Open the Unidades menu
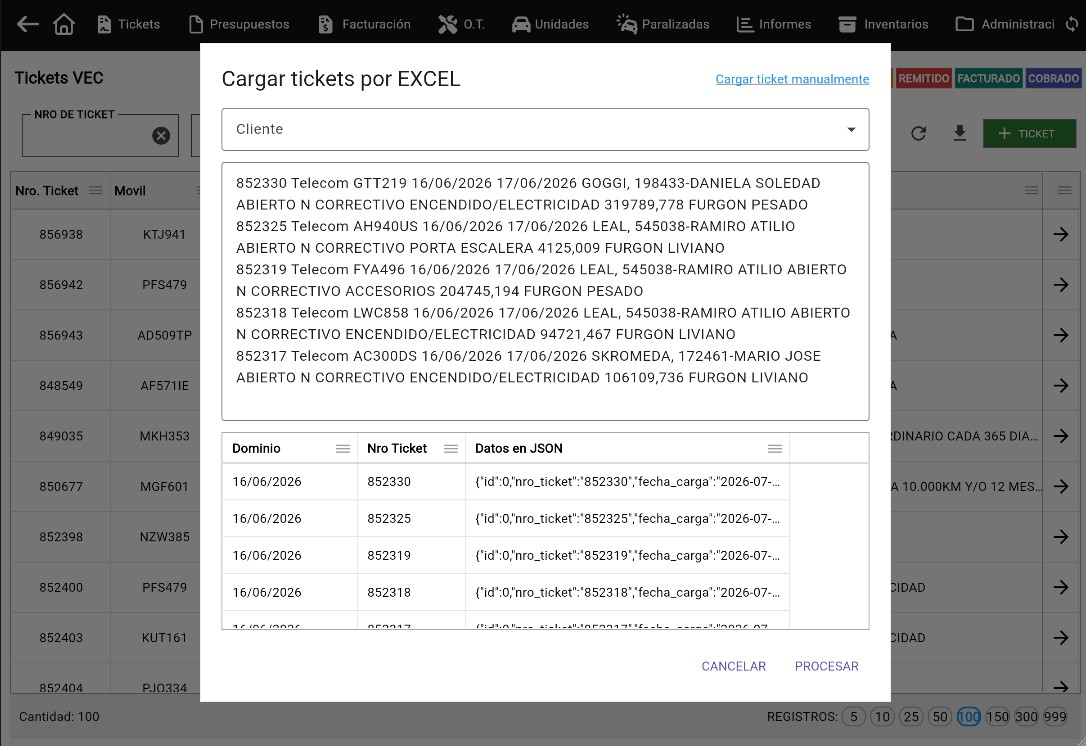 (x=551, y=24)
